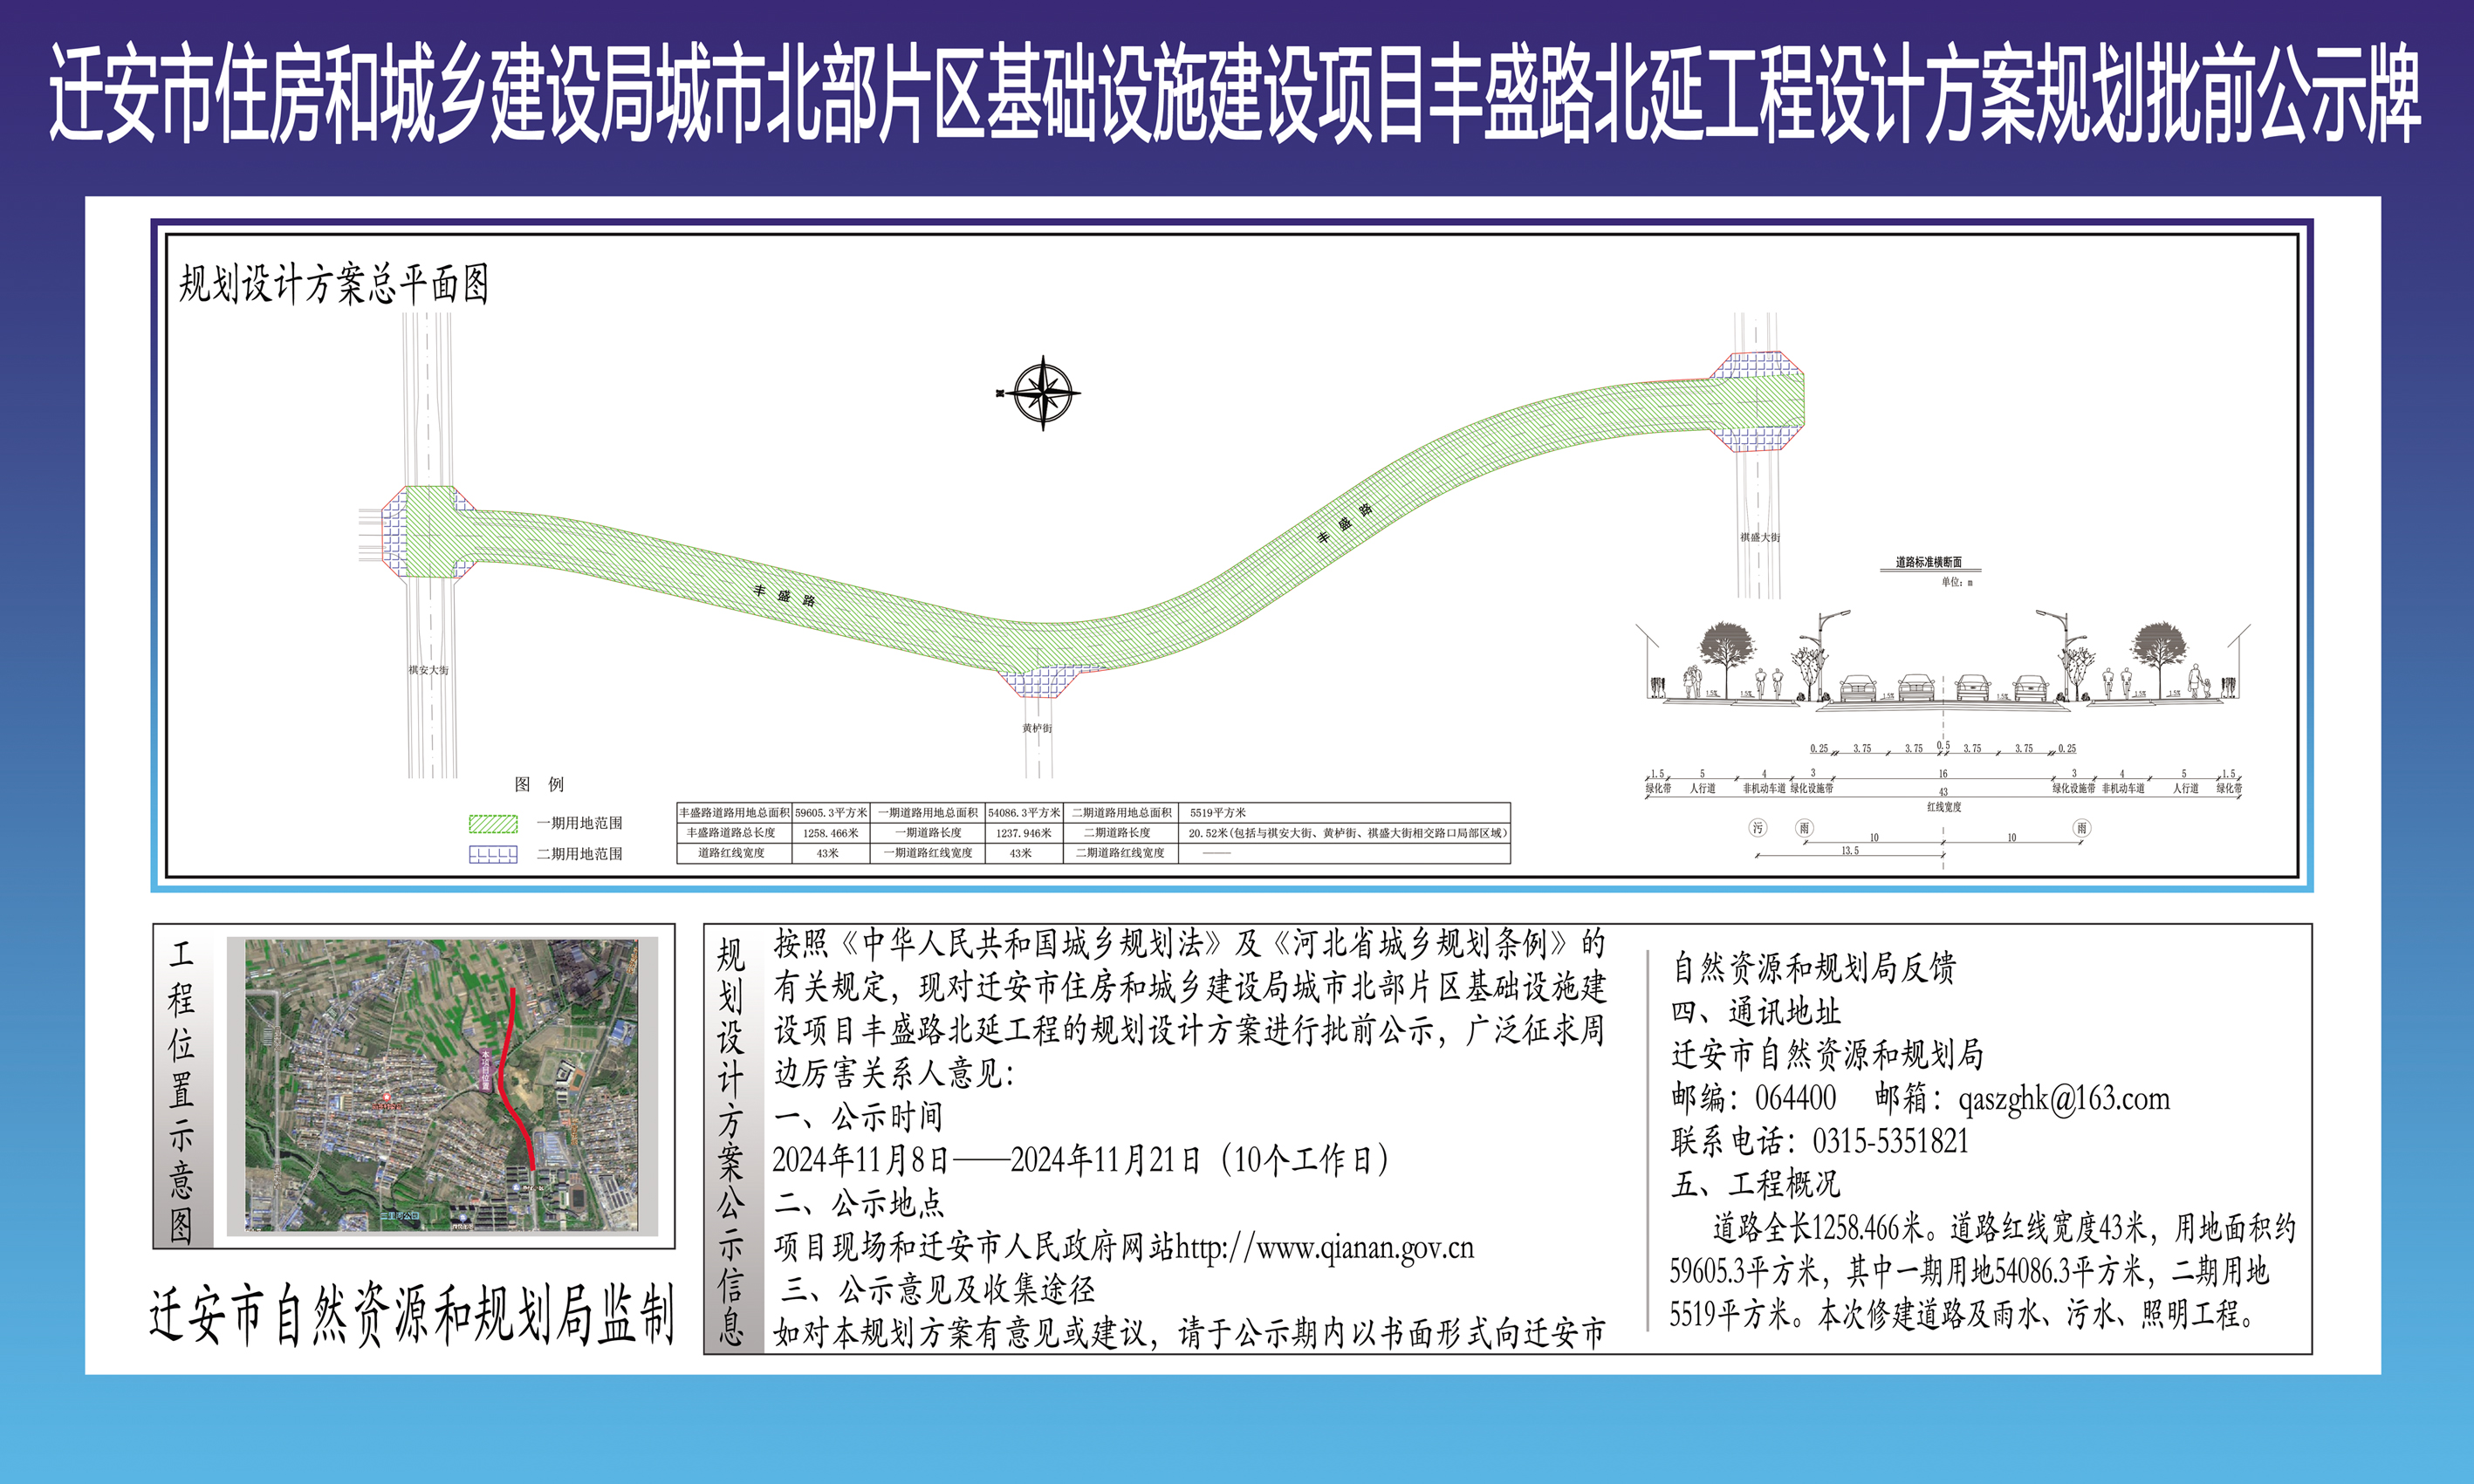Click the compass rose north arrow

click(x=1042, y=393)
